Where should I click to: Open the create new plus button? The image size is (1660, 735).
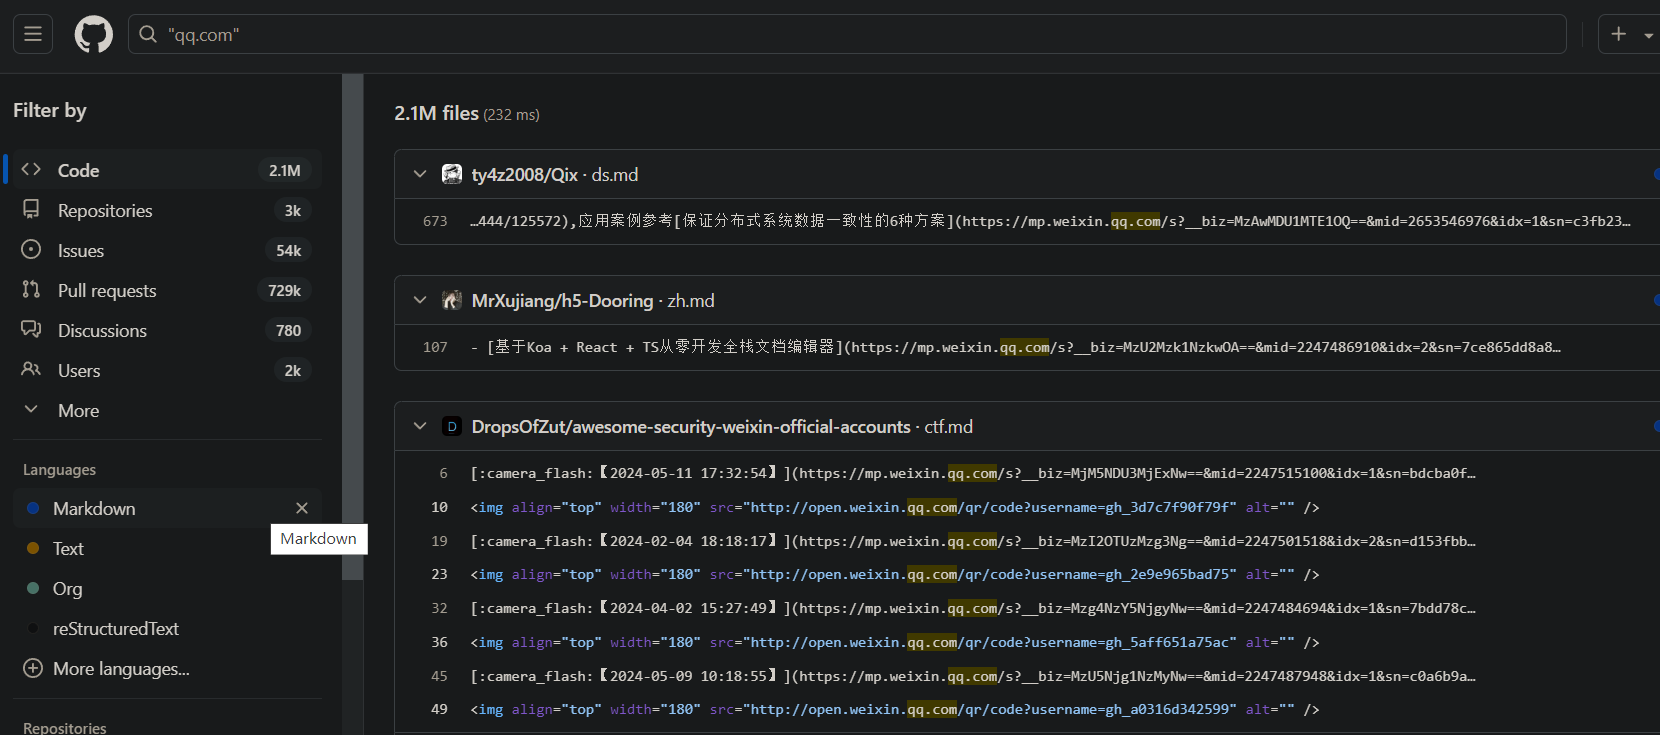click(1619, 34)
